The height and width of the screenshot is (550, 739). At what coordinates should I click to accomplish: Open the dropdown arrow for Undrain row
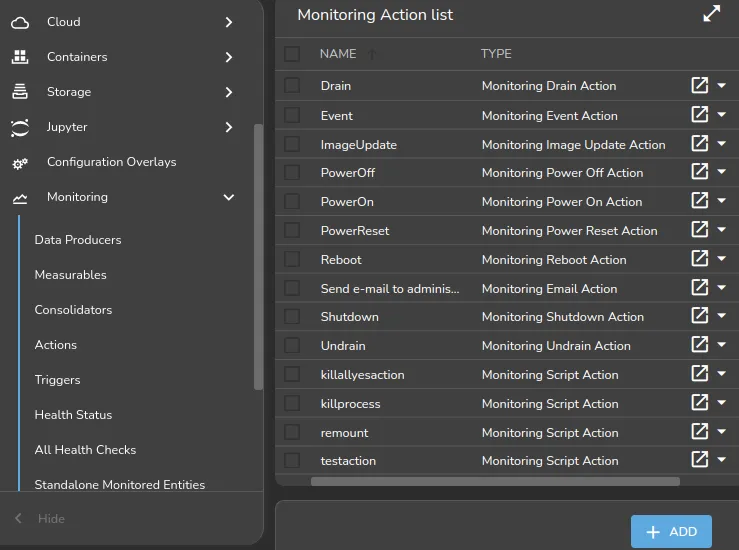click(x=722, y=345)
